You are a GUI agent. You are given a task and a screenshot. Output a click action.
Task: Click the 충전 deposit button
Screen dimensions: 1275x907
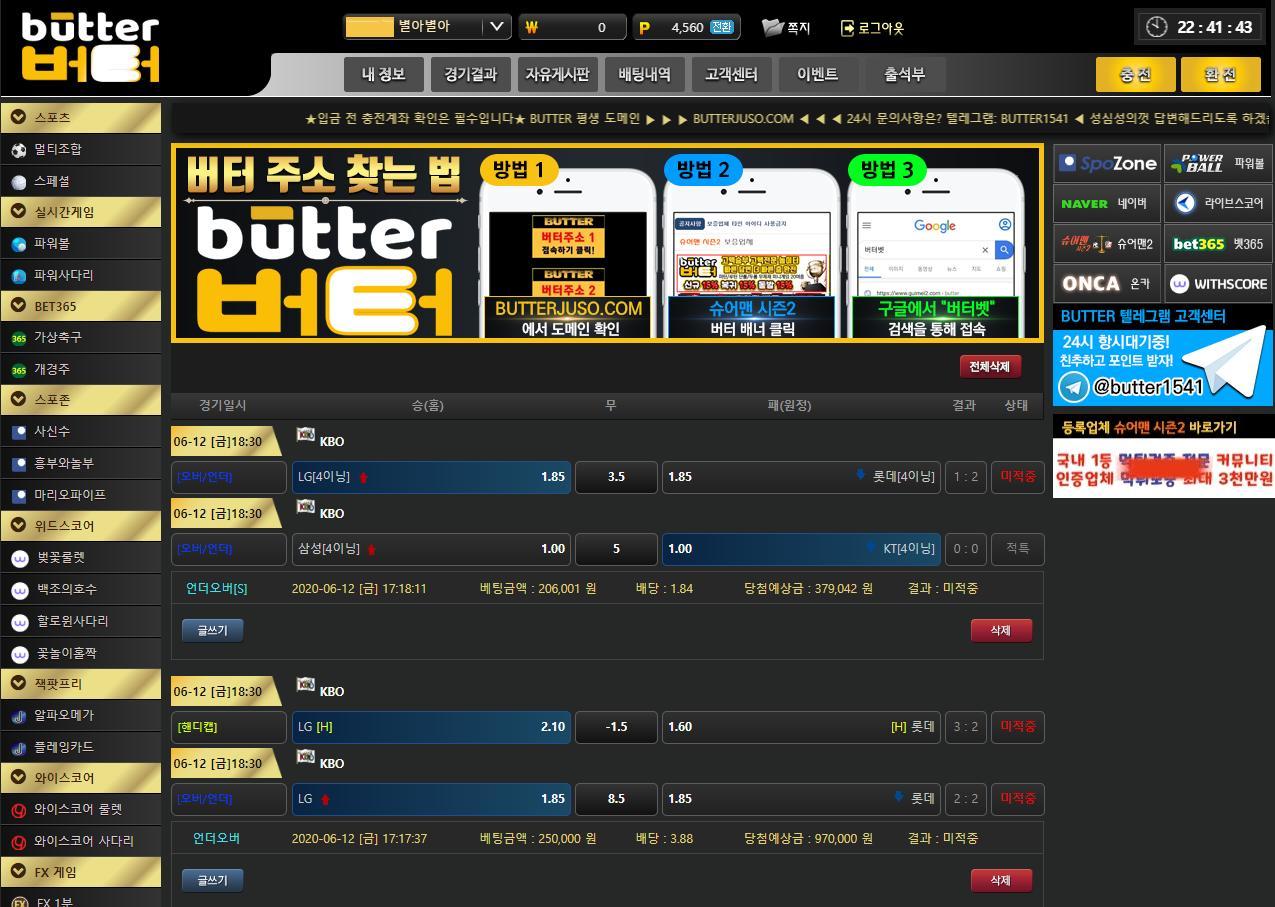click(1135, 75)
